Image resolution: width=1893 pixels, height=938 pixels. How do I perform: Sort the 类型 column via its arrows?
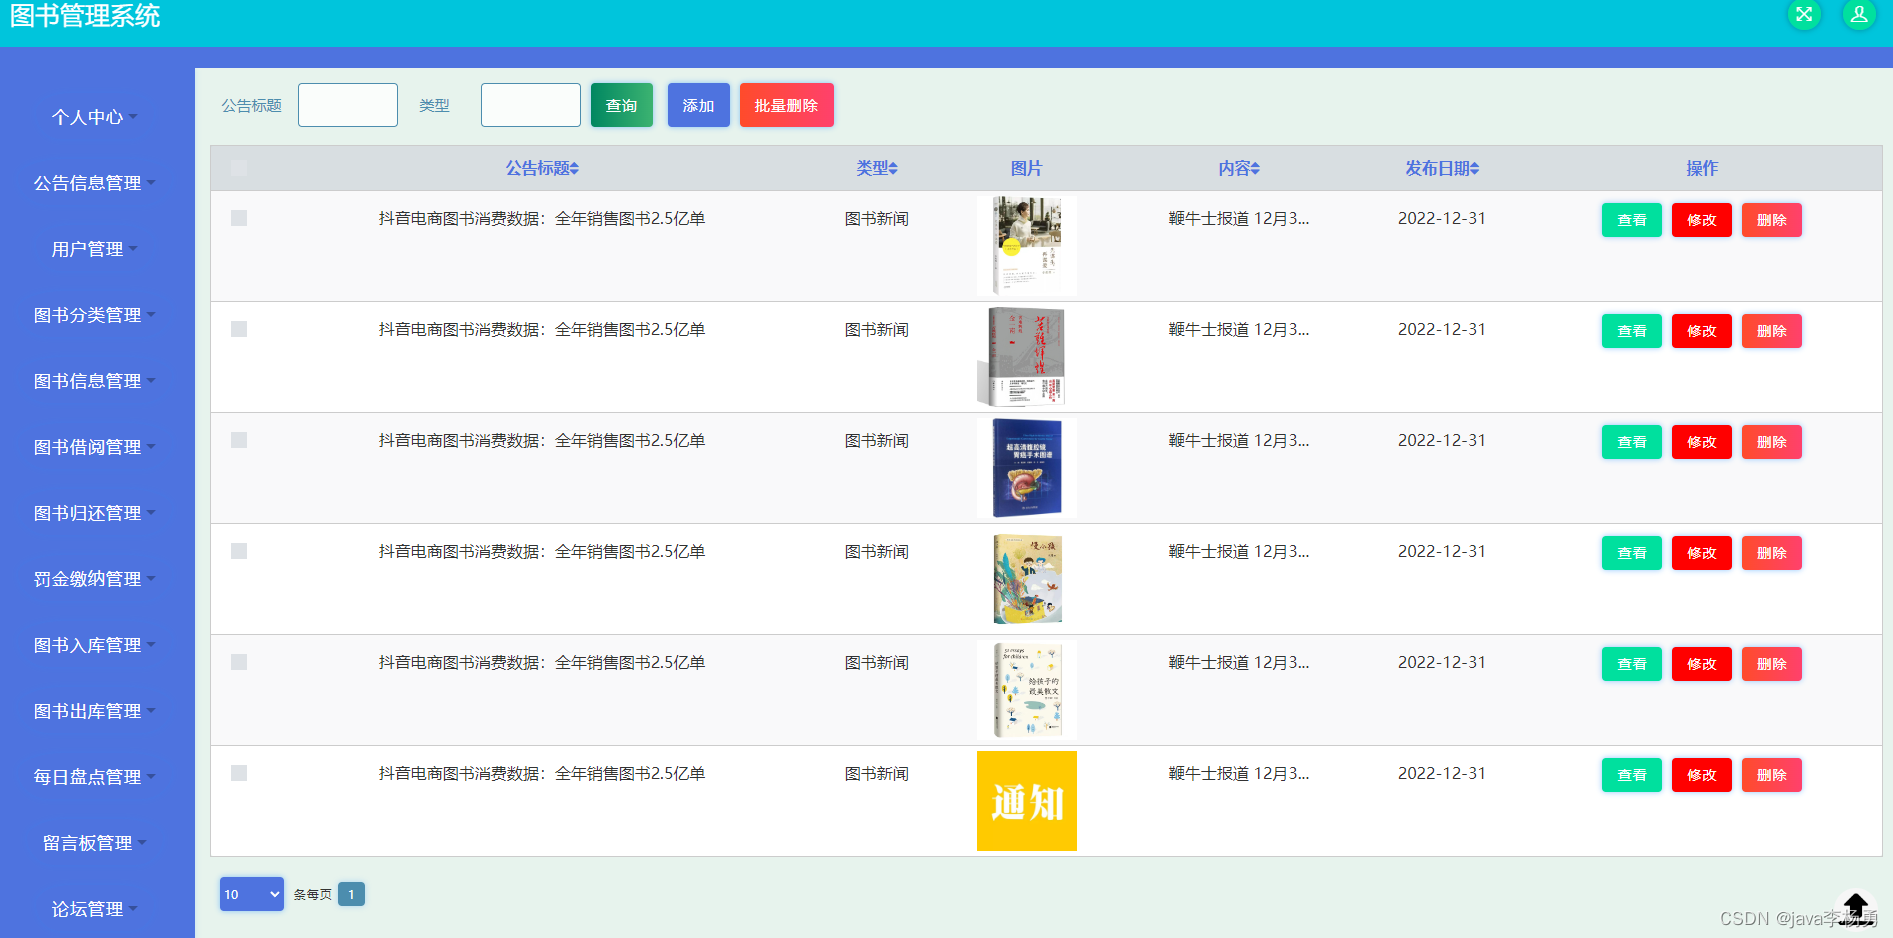(x=893, y=169)
